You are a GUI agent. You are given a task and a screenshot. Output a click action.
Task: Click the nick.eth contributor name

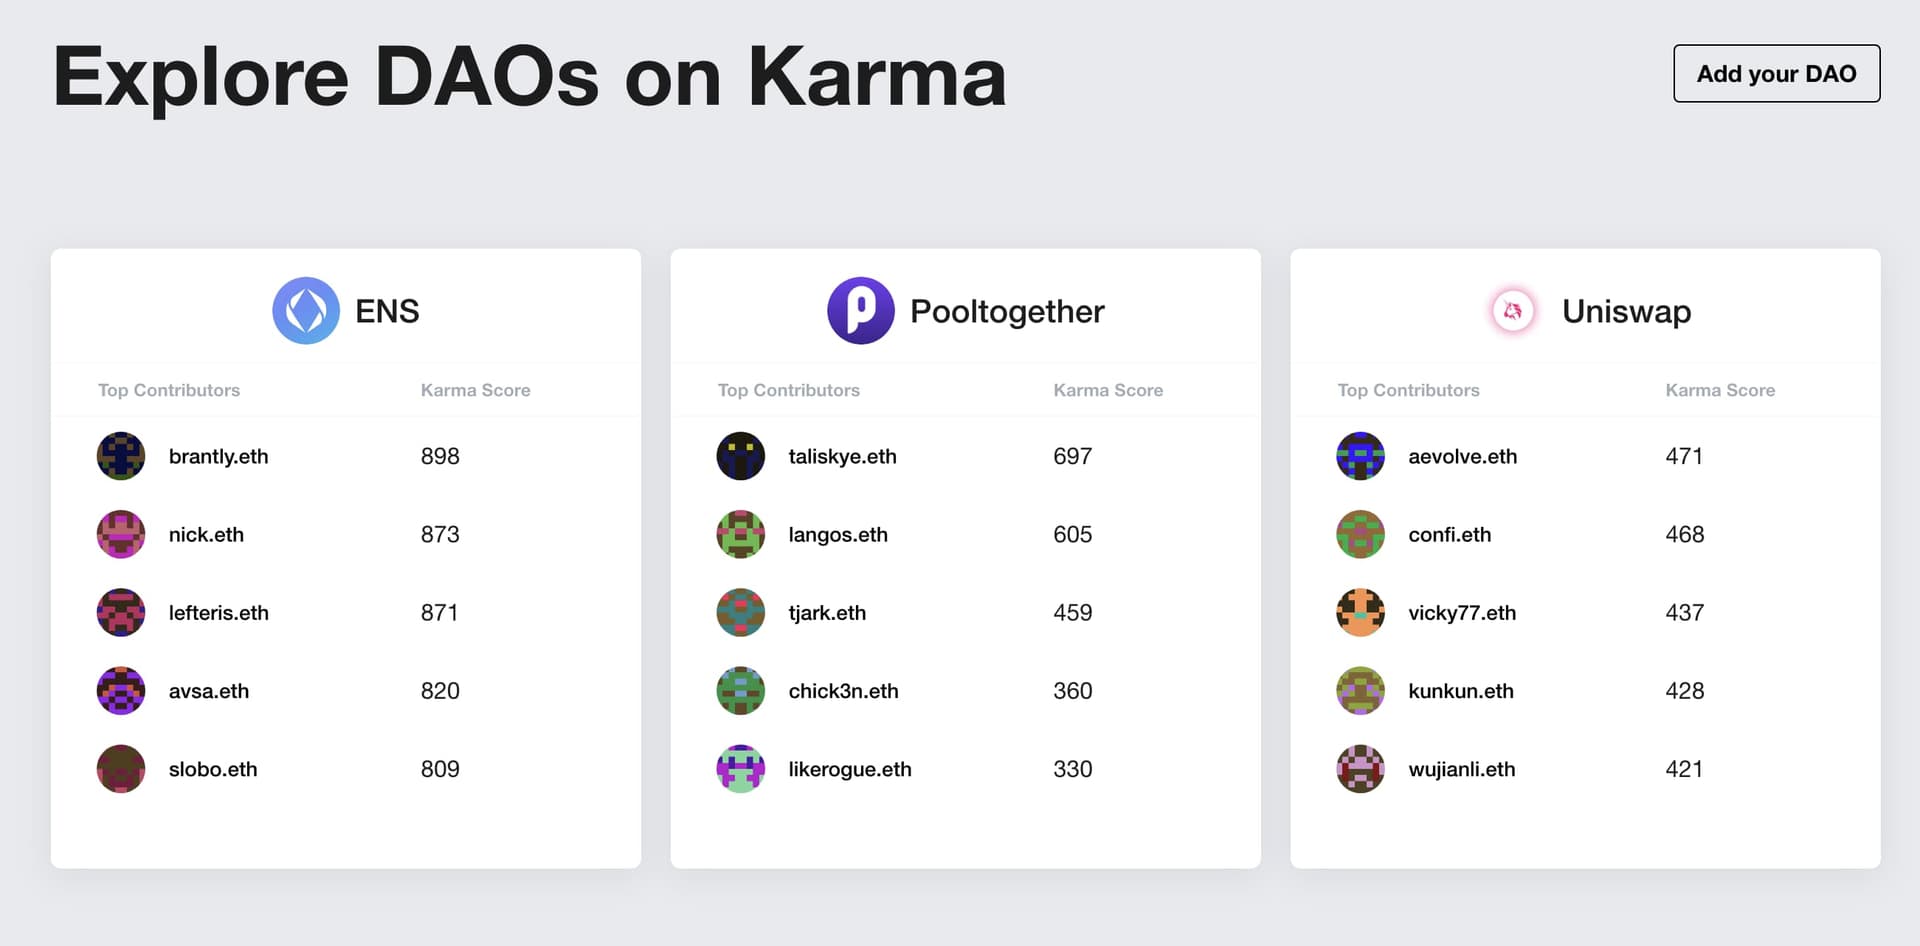206,534
